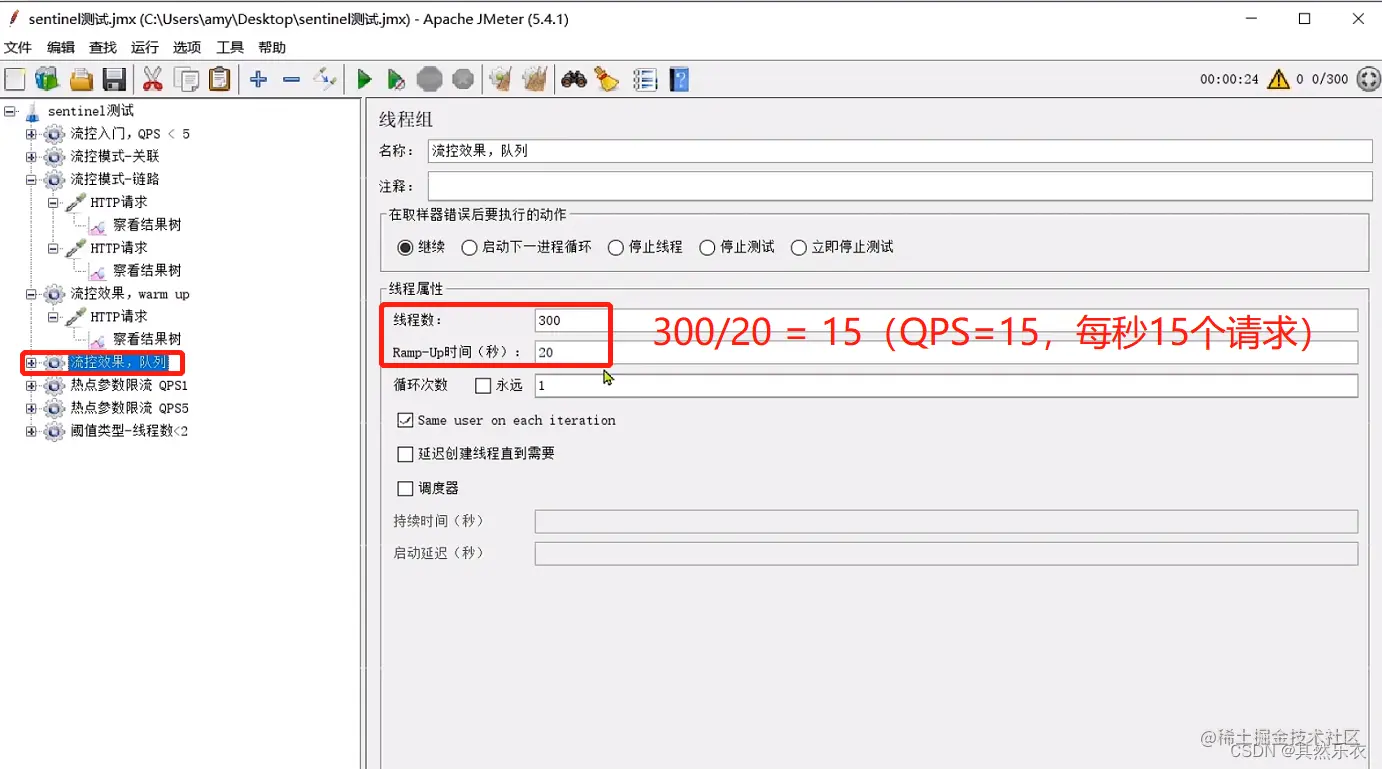Expand the 阈值类型-线程数<2 node
This screenshot has height=769, width=1382.
click(31, 431)
